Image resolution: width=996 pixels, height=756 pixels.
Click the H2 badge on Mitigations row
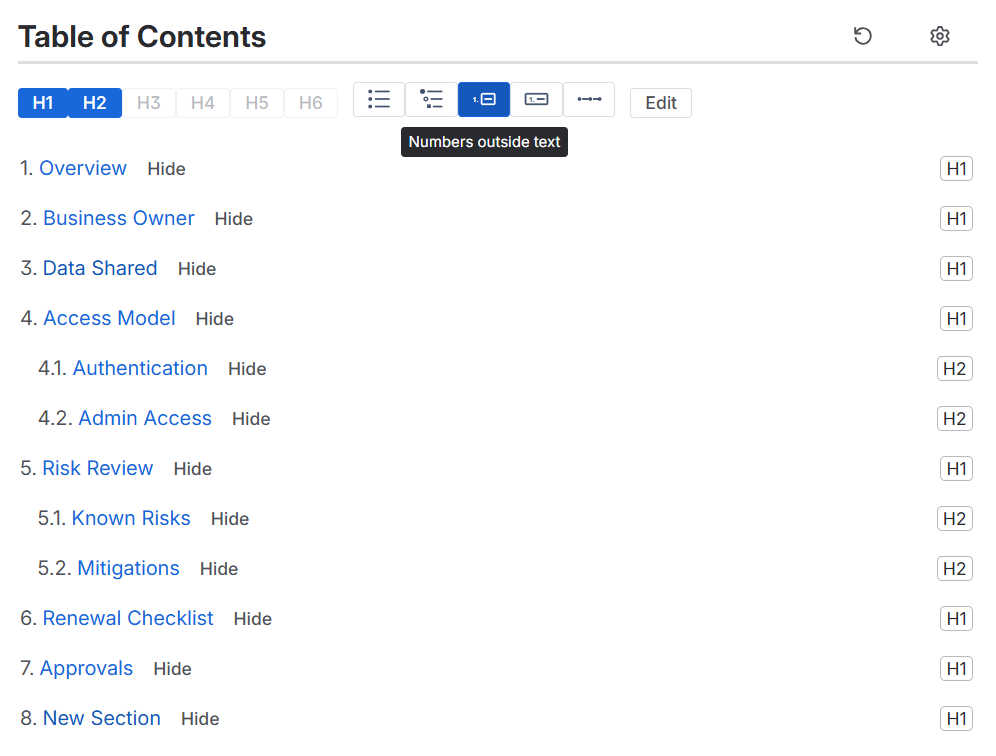(x=955, y=569)
